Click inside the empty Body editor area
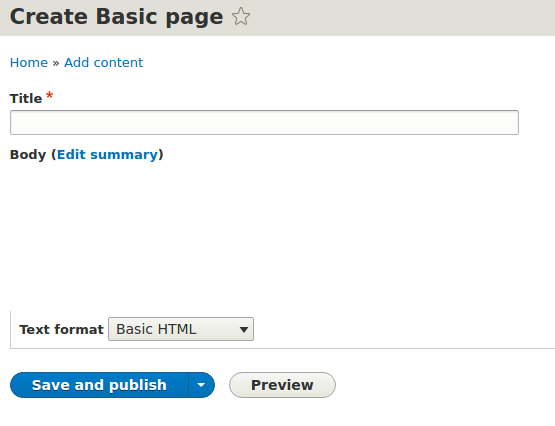This screenshot has width=555, height=426. click(282, 237)
